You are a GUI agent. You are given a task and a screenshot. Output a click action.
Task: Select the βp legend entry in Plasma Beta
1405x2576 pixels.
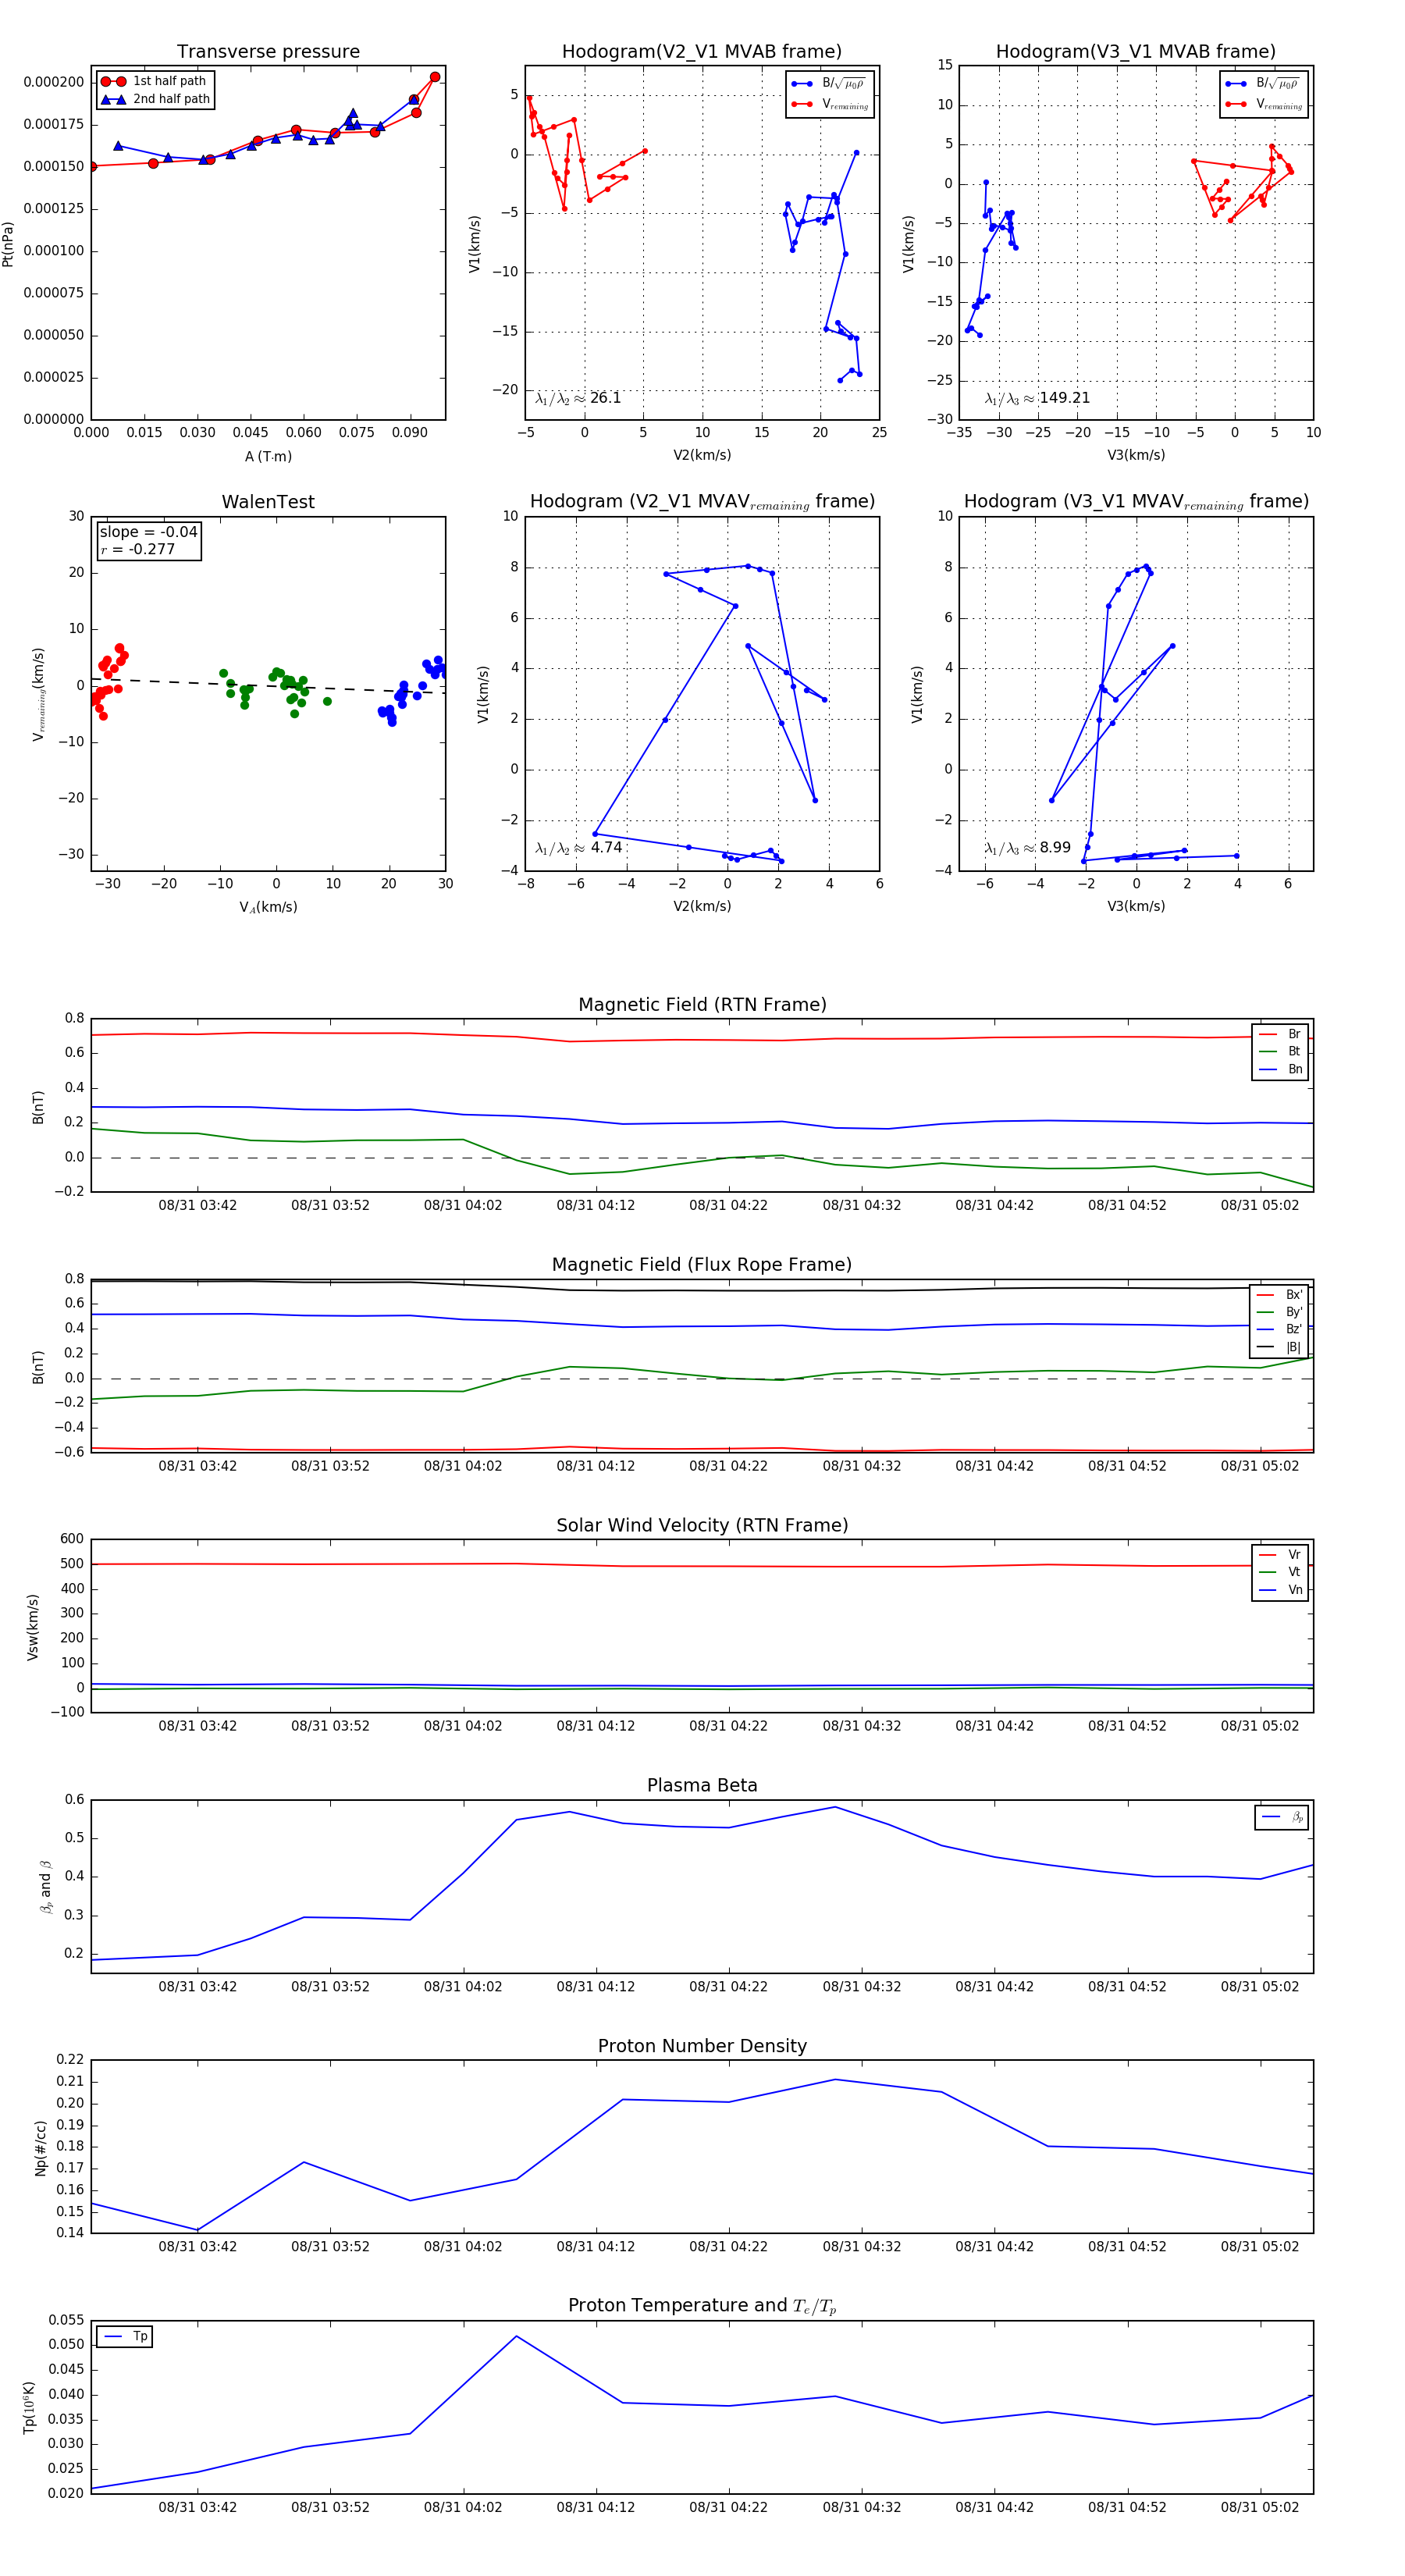pyautogui.click(x=1282, y=1817)
